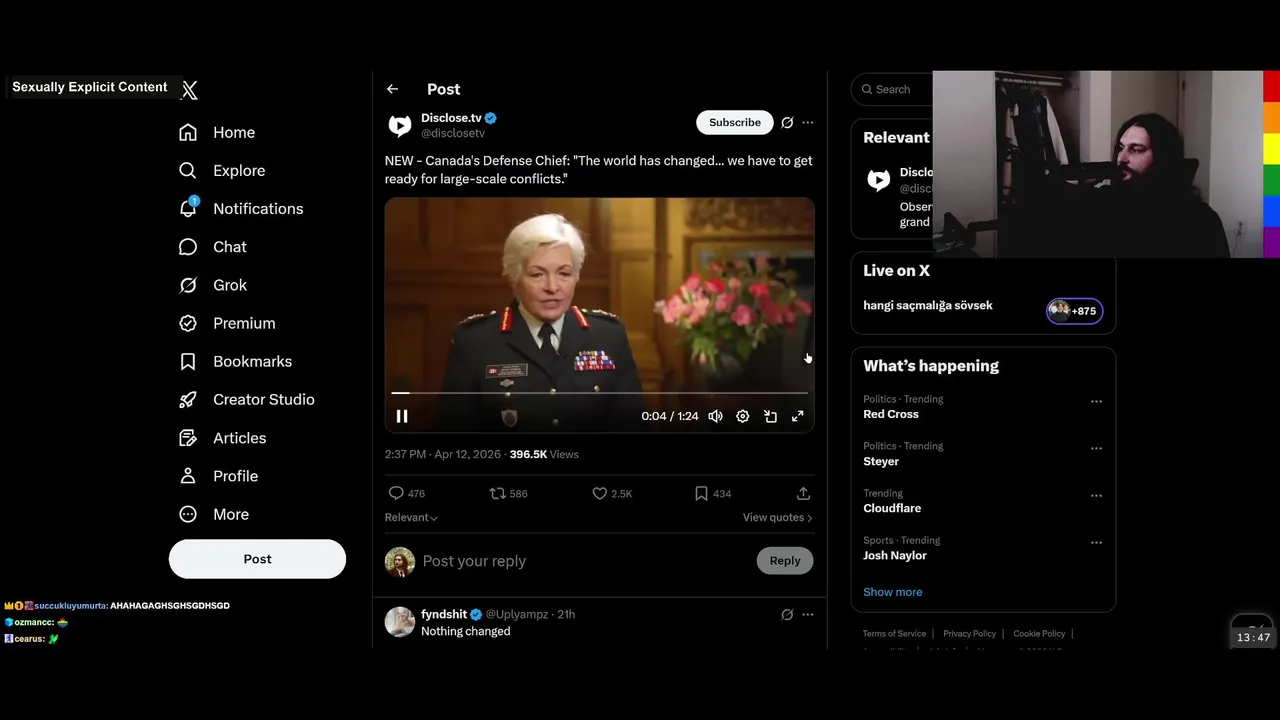Viewport: 1280px width, 720px height.
Task: Open the Relevant sort dropdown
Action: pyautogui.click(x=411, y=517)
